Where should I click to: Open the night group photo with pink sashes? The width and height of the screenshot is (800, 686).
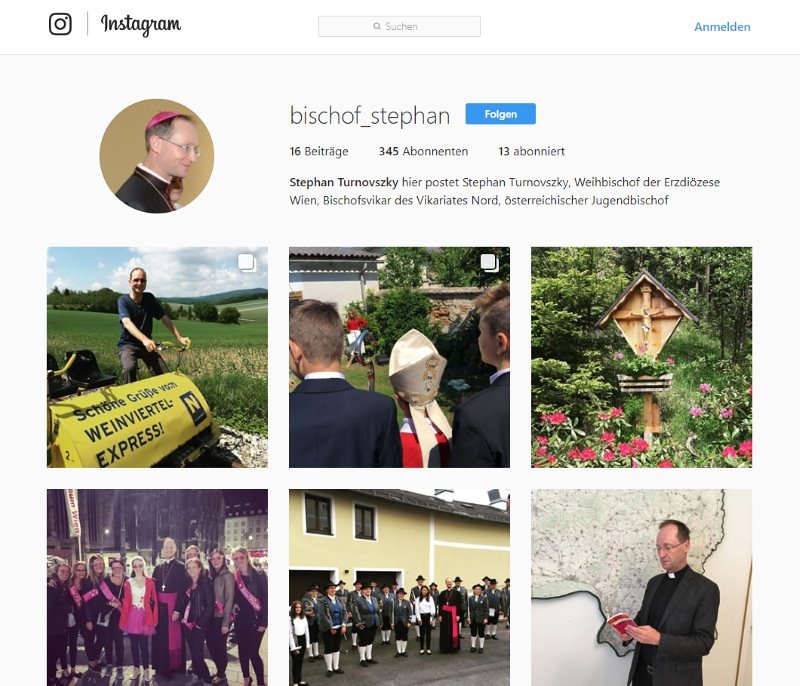click(157, 588)
